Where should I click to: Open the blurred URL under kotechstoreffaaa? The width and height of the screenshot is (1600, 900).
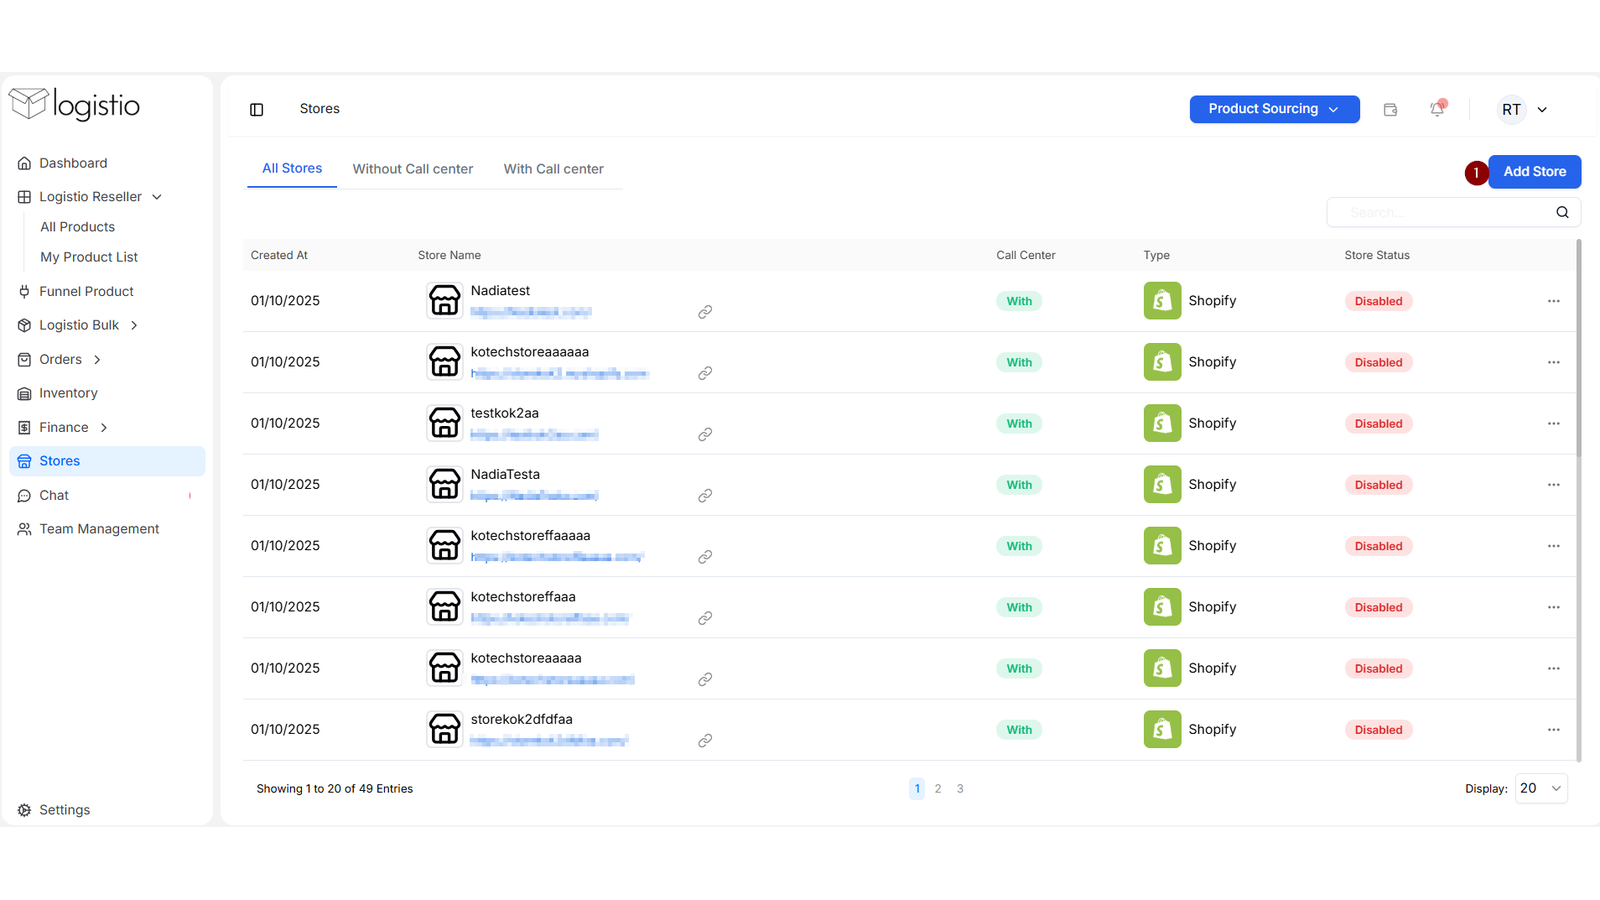(x=550, y=618)
